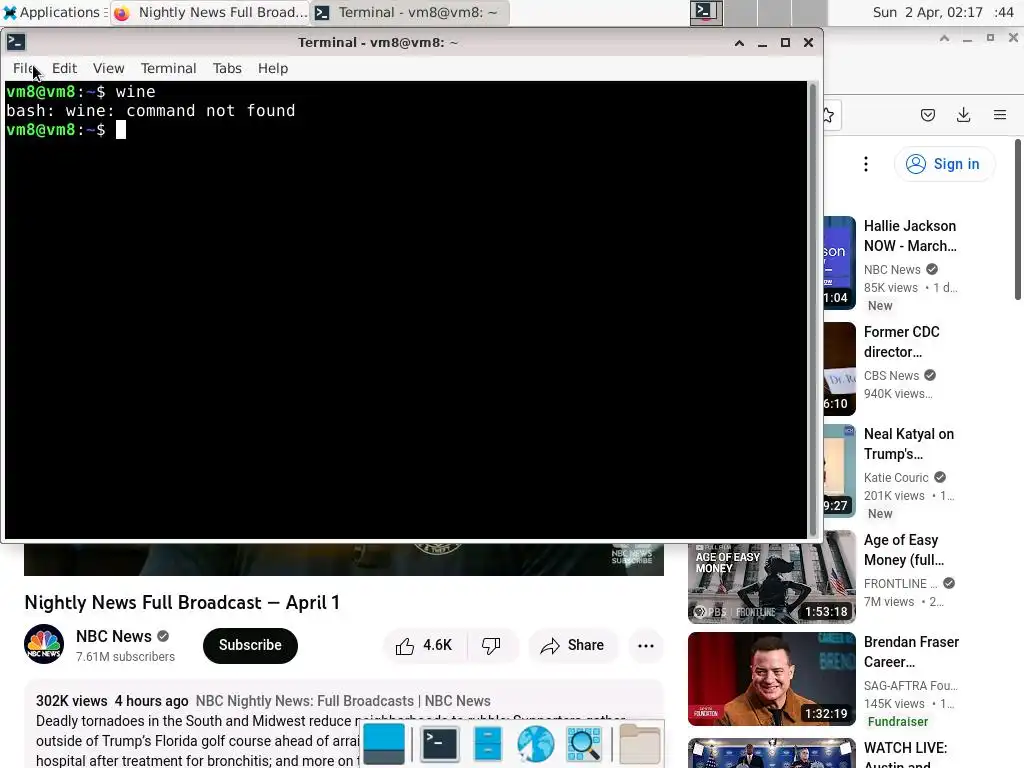Open the terminal window menu icon in the title bar
Screen dimensions: 1024x768
coord(16,42)
